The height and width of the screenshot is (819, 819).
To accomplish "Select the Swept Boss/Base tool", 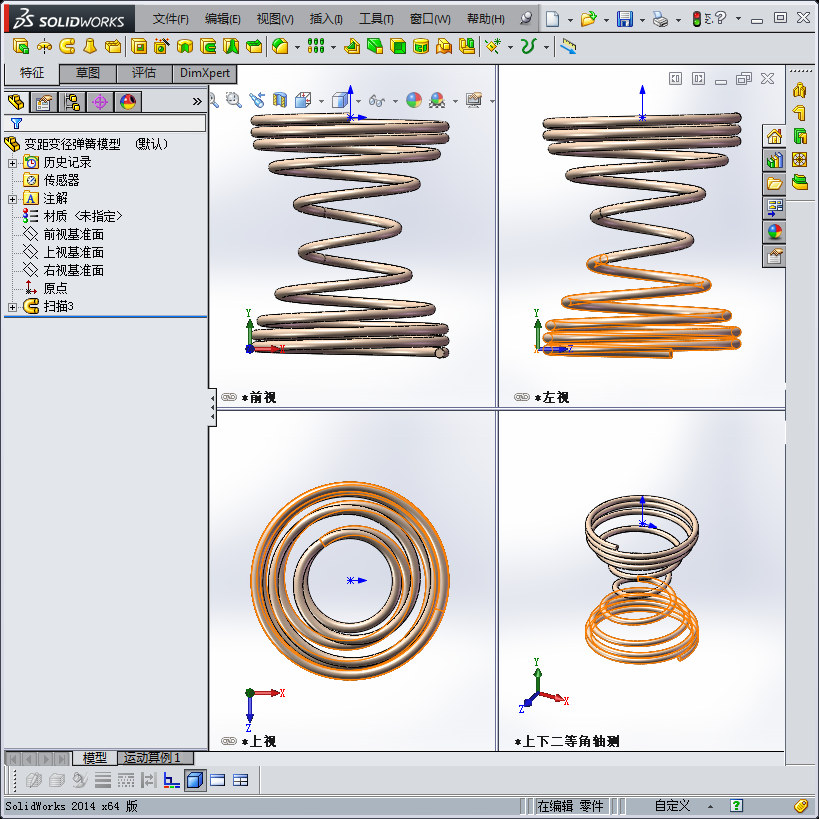I will pyautogui.click(x=67, y=46).
